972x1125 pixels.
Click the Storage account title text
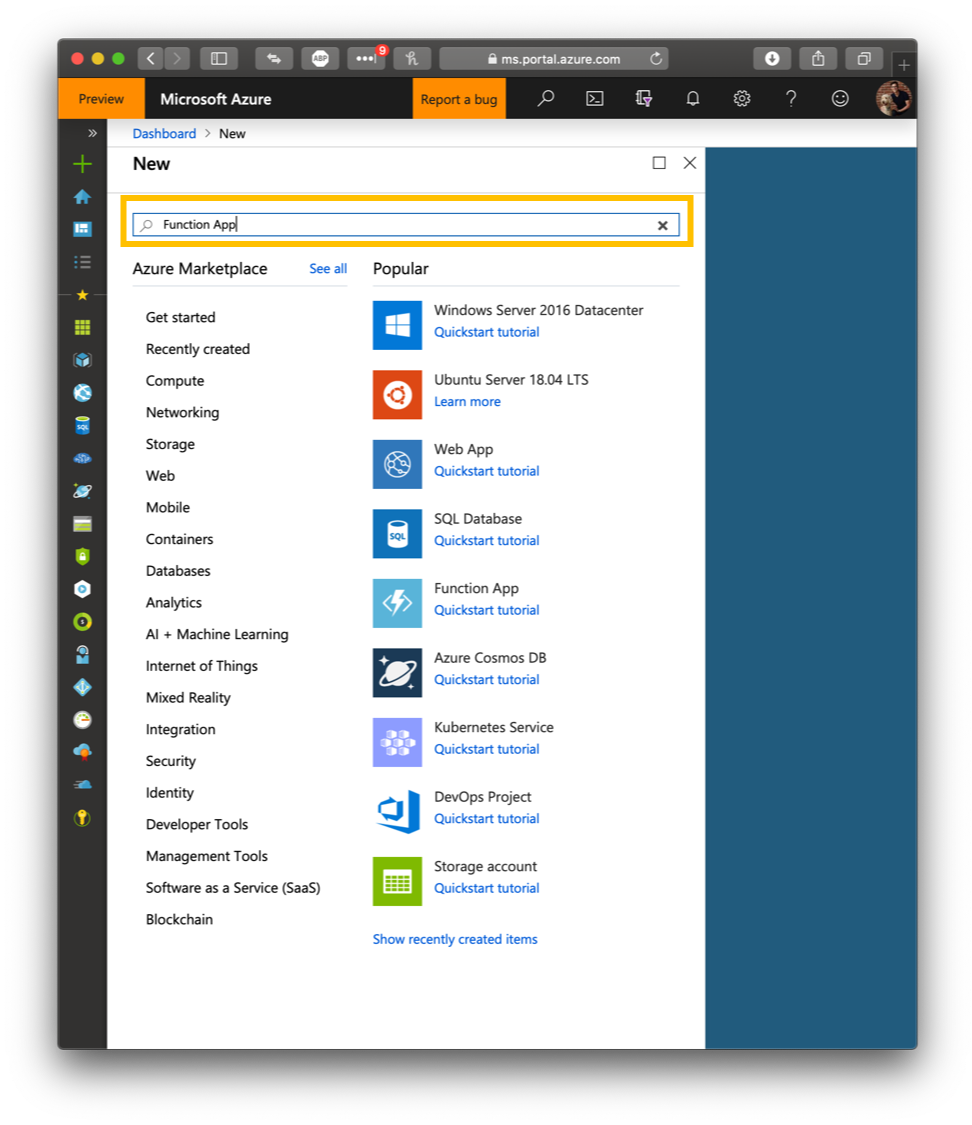486,867
